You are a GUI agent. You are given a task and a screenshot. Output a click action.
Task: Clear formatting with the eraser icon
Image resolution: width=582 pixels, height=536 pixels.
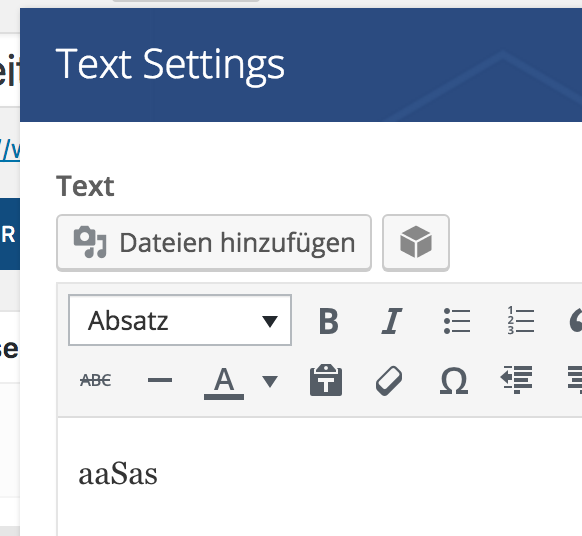point(389,380)
